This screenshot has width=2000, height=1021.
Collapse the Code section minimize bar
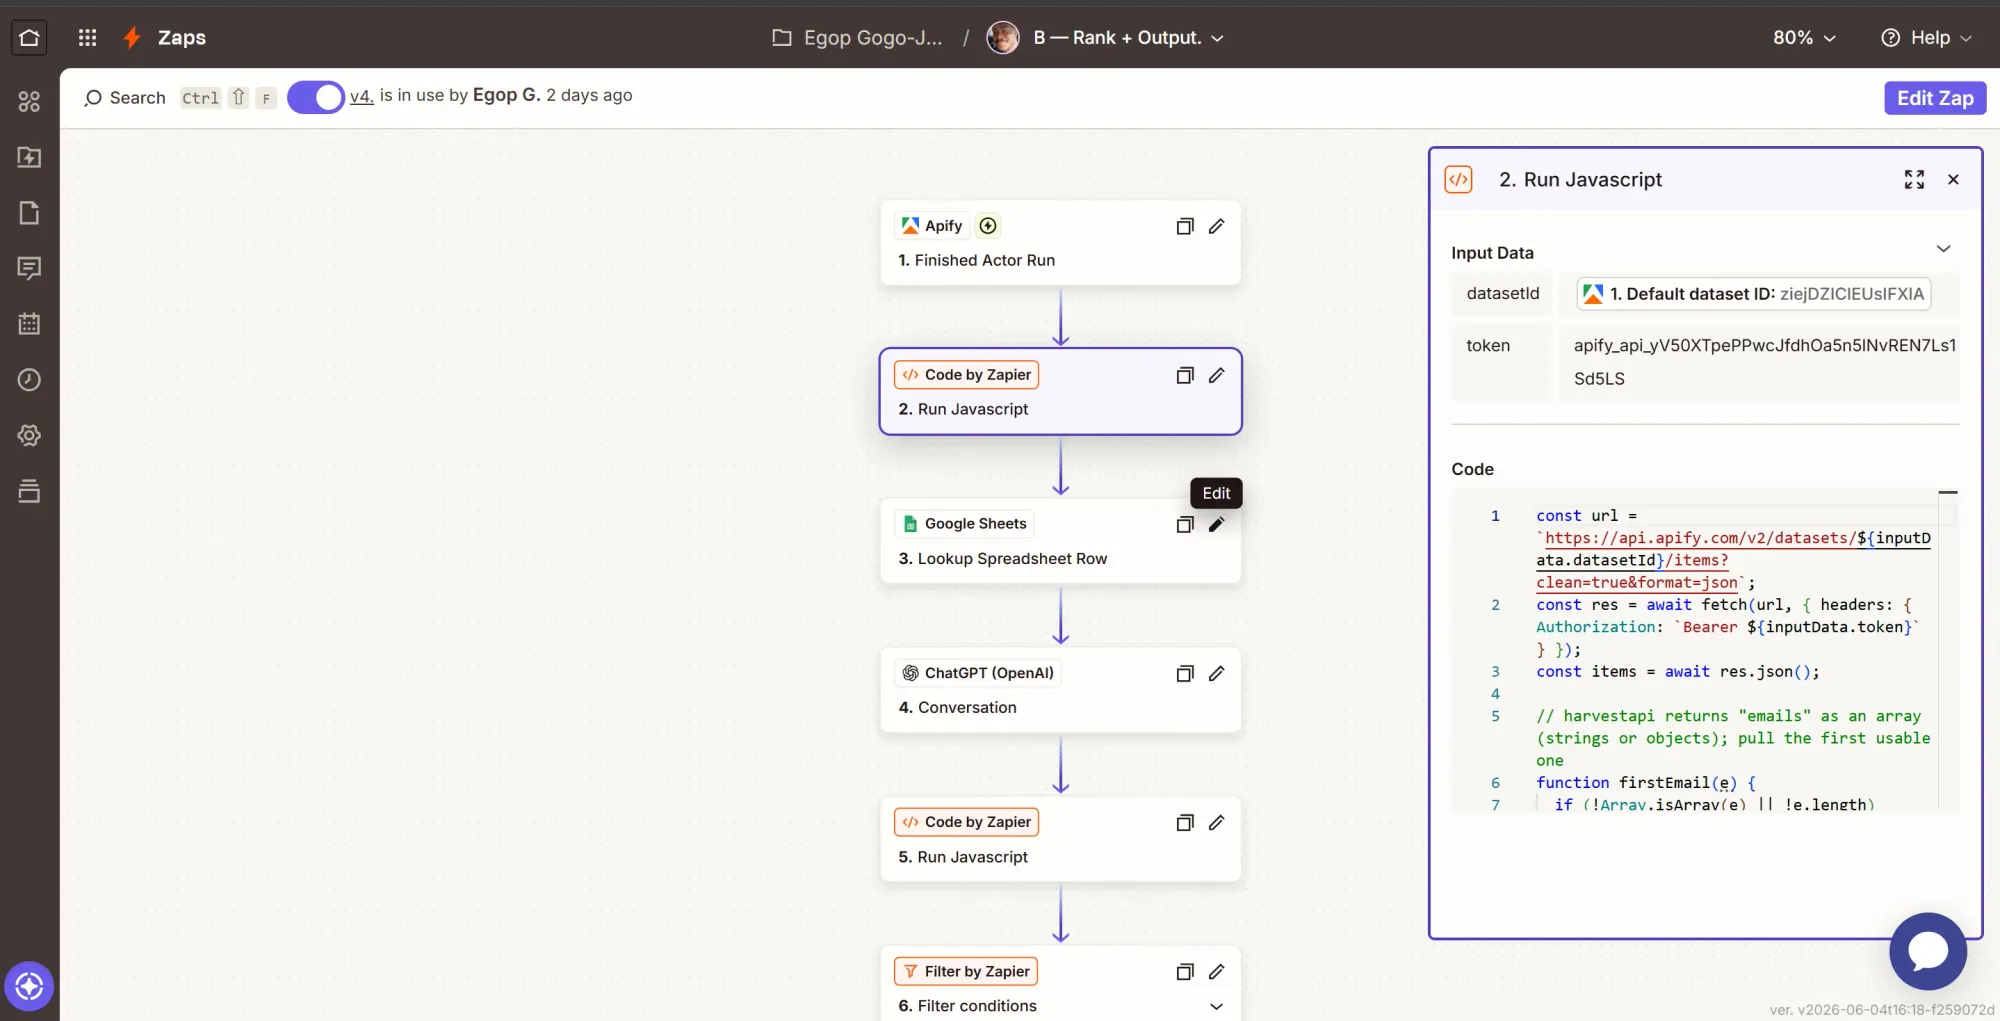tap(1947, 492)
